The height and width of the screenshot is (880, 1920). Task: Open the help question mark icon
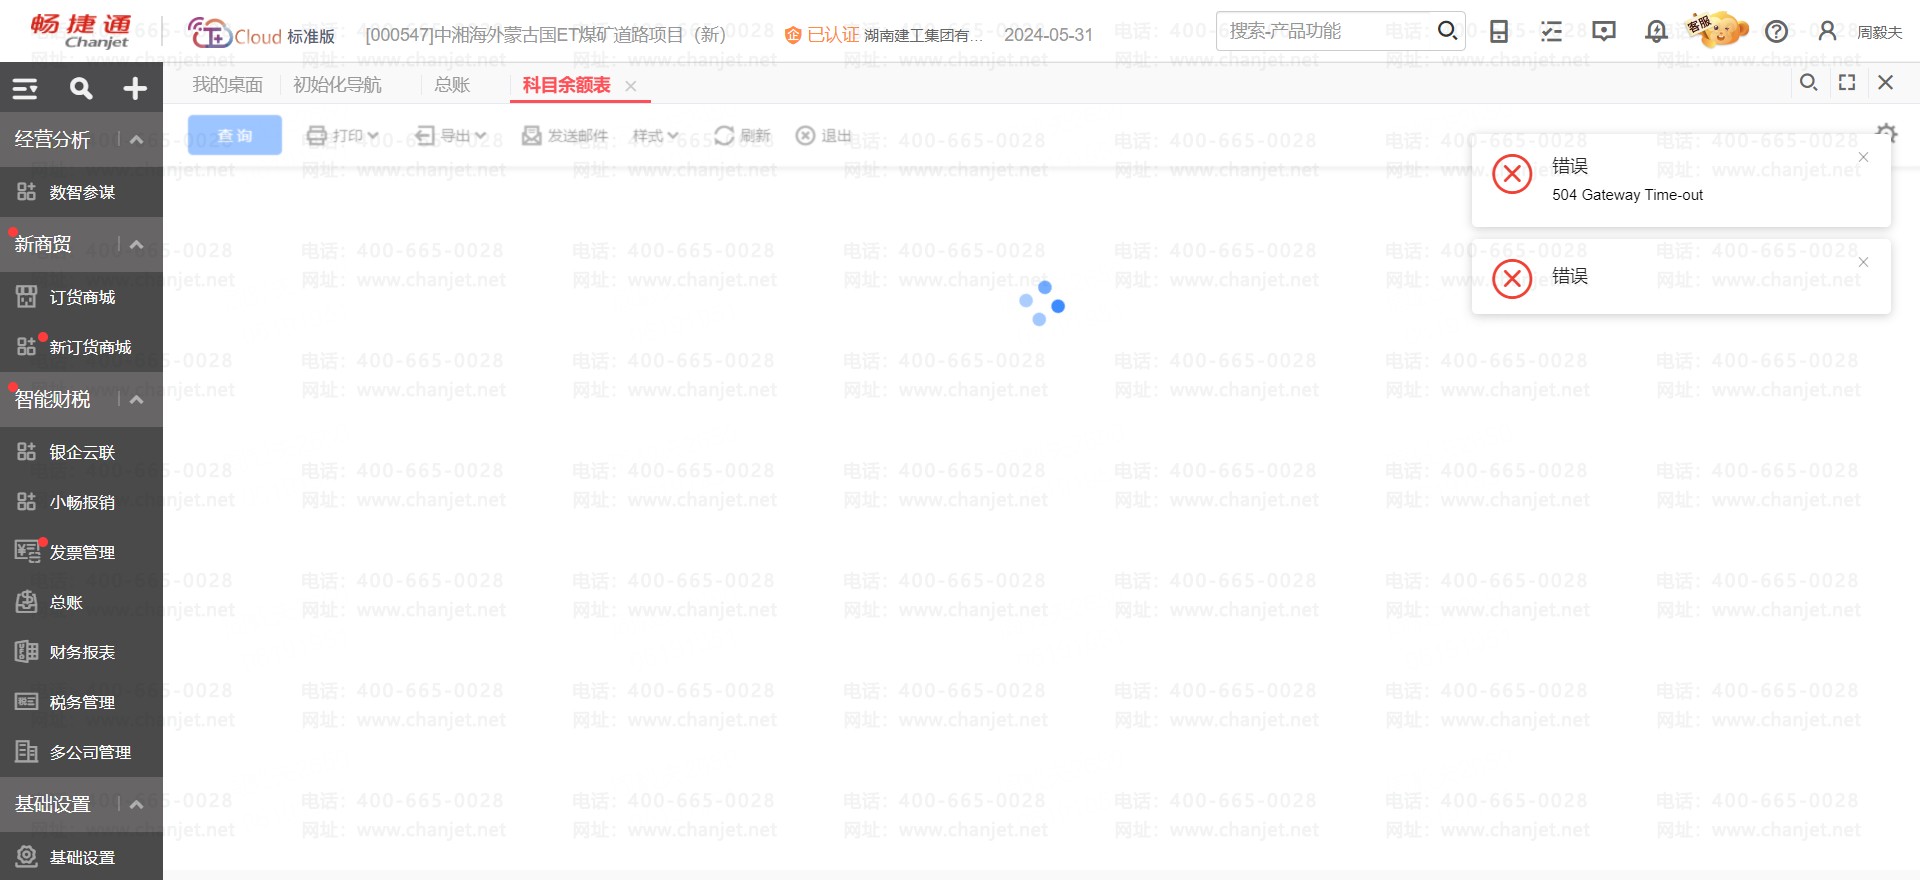click(1777, 32)
